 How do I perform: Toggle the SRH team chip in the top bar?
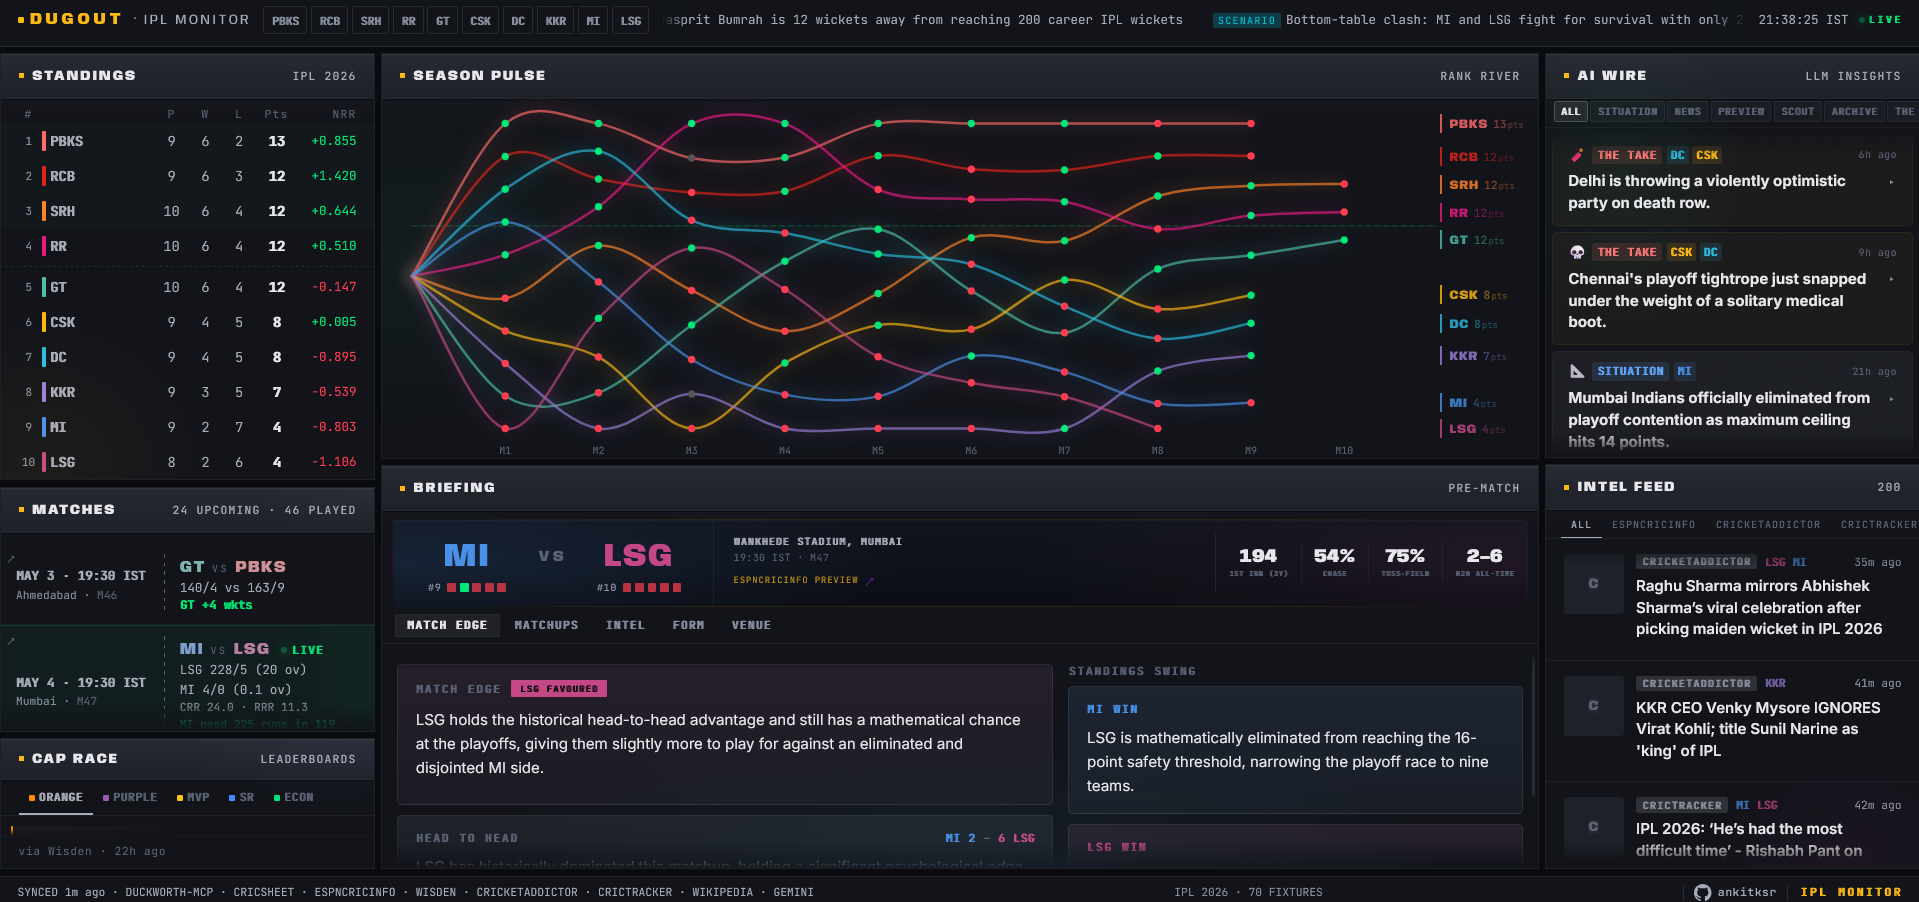pos(371,20)
